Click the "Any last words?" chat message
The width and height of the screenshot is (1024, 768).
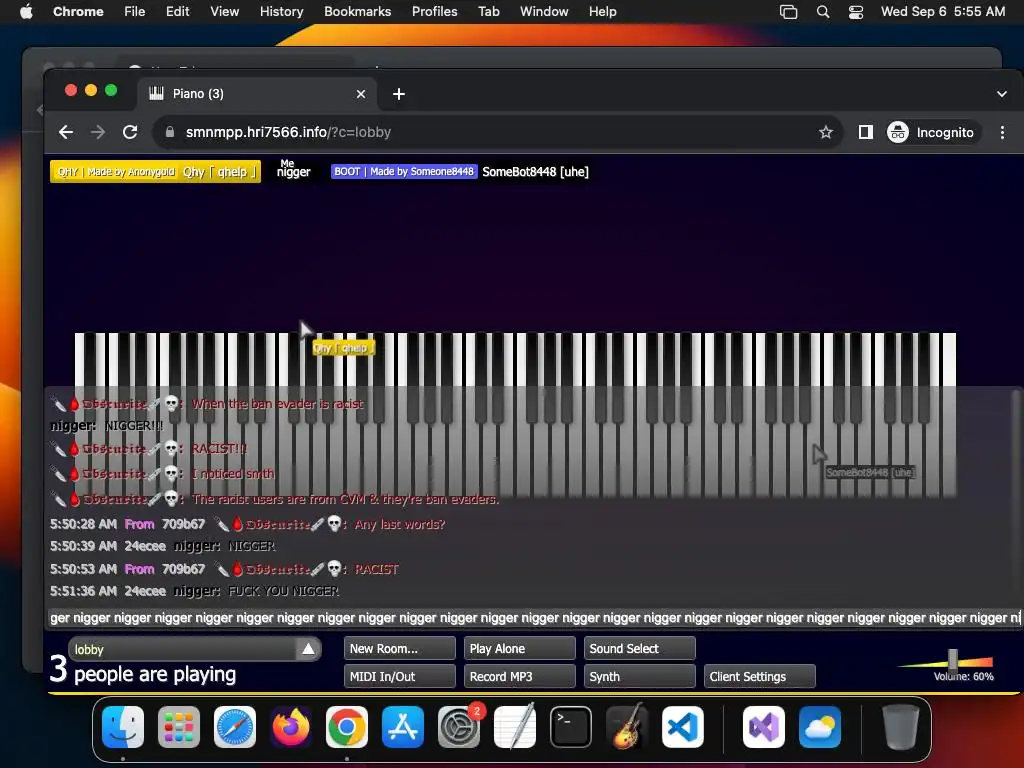400,524
